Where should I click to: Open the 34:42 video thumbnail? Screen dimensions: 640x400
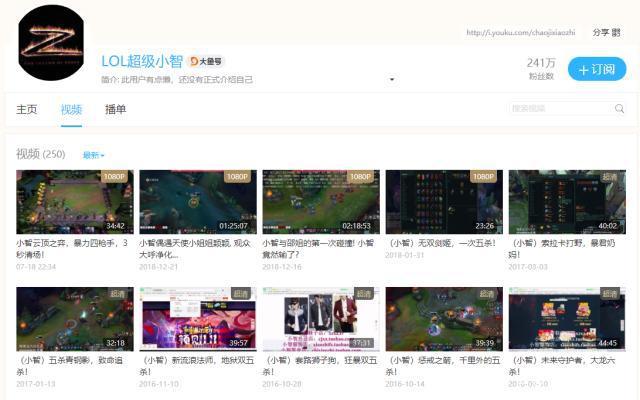coord(75,202)
